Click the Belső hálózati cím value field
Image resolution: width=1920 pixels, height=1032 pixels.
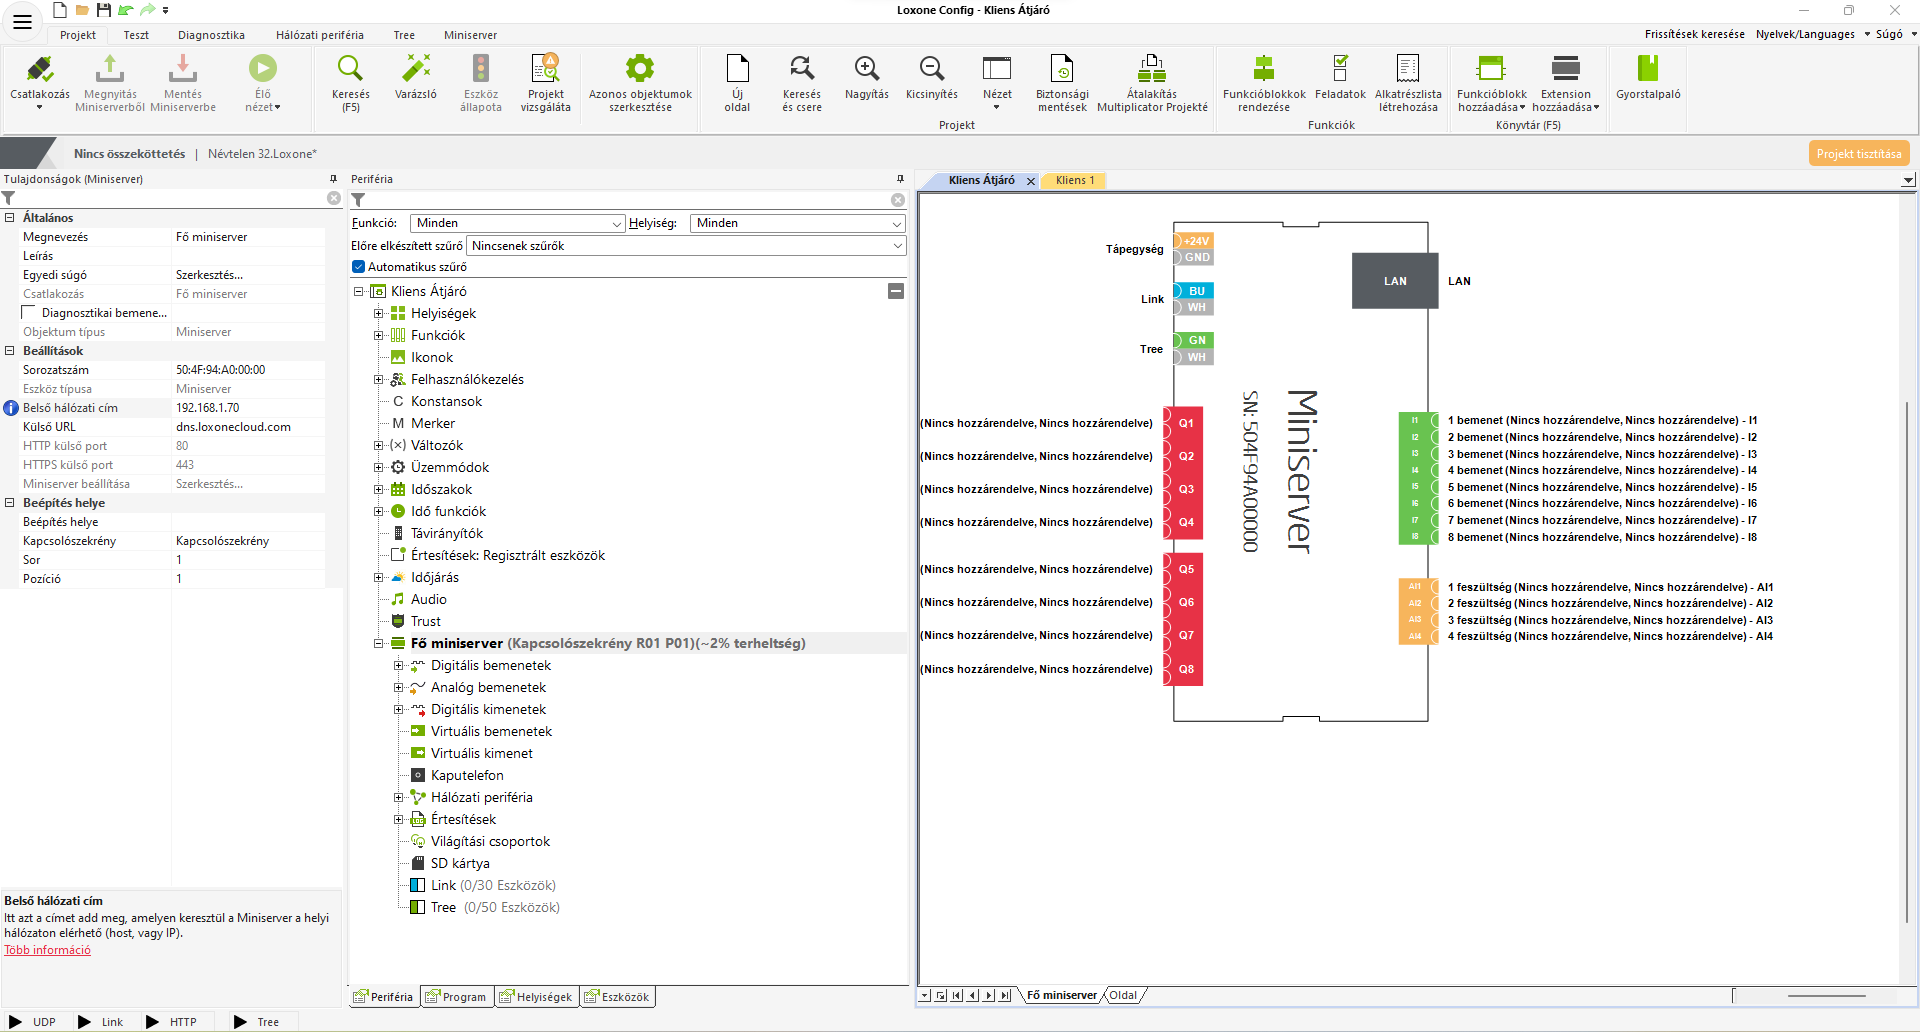249,408
